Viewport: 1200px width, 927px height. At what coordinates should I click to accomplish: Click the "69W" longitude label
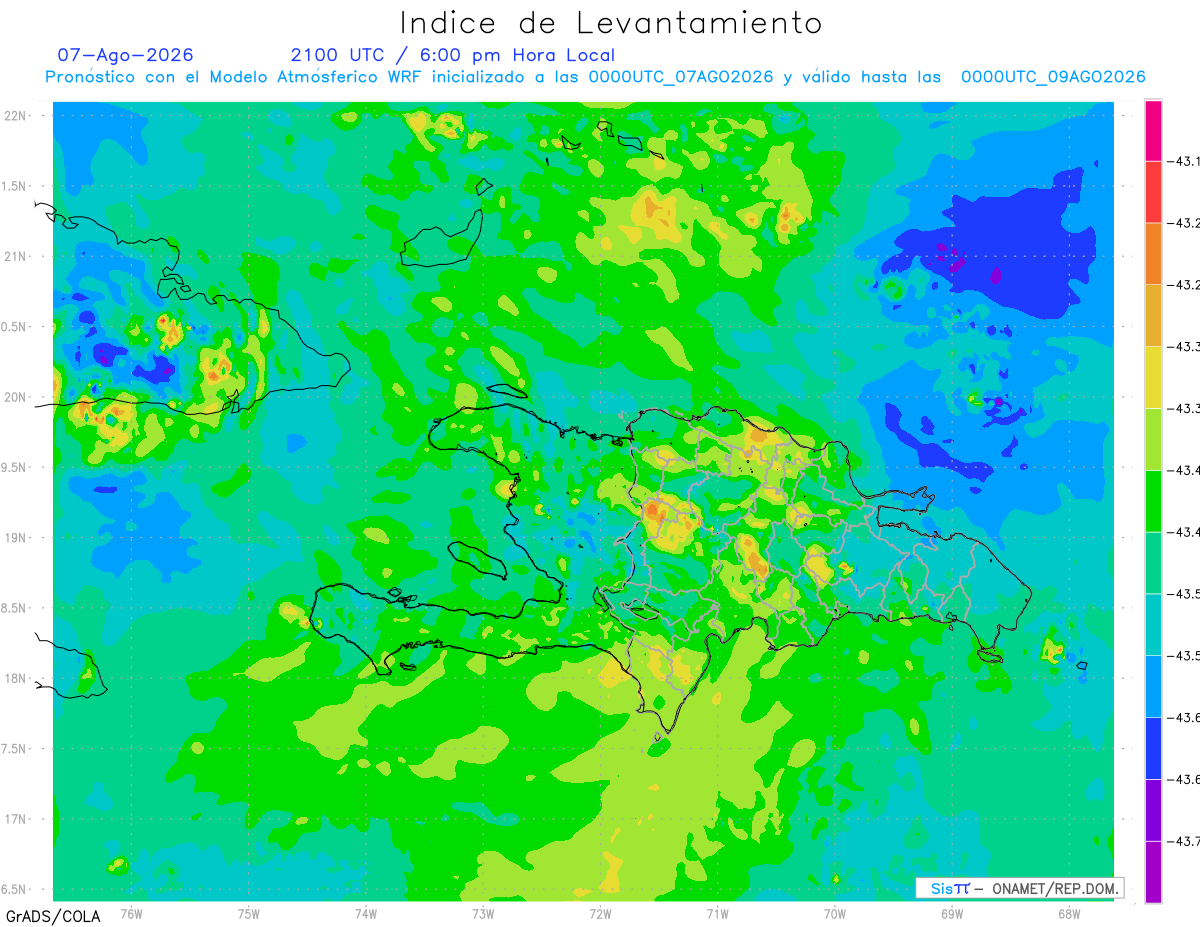951,914
